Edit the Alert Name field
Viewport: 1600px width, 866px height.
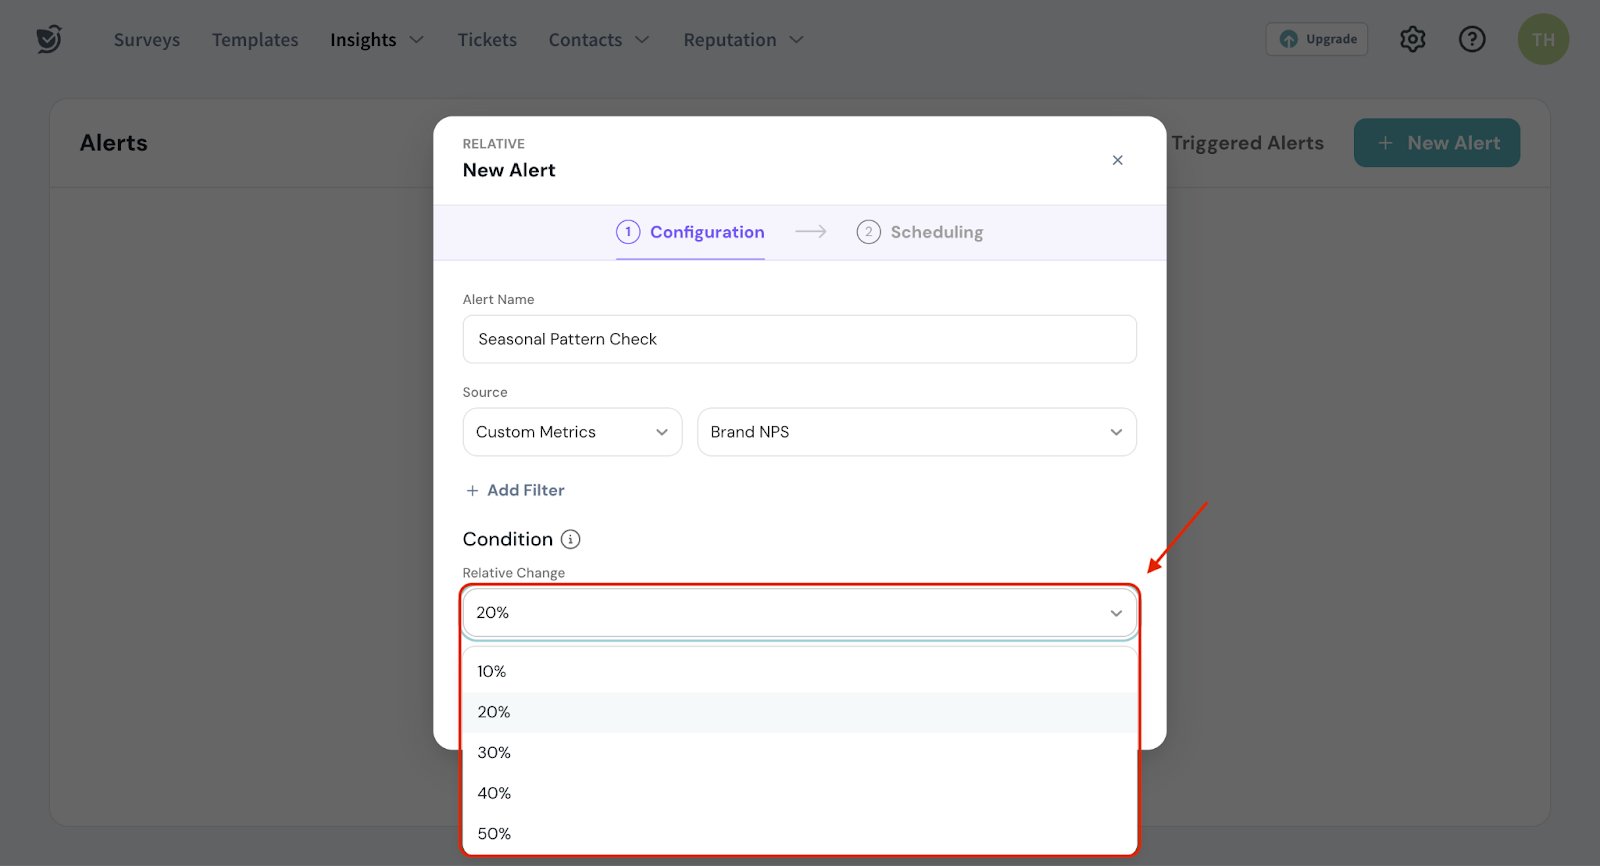[799, 339]
